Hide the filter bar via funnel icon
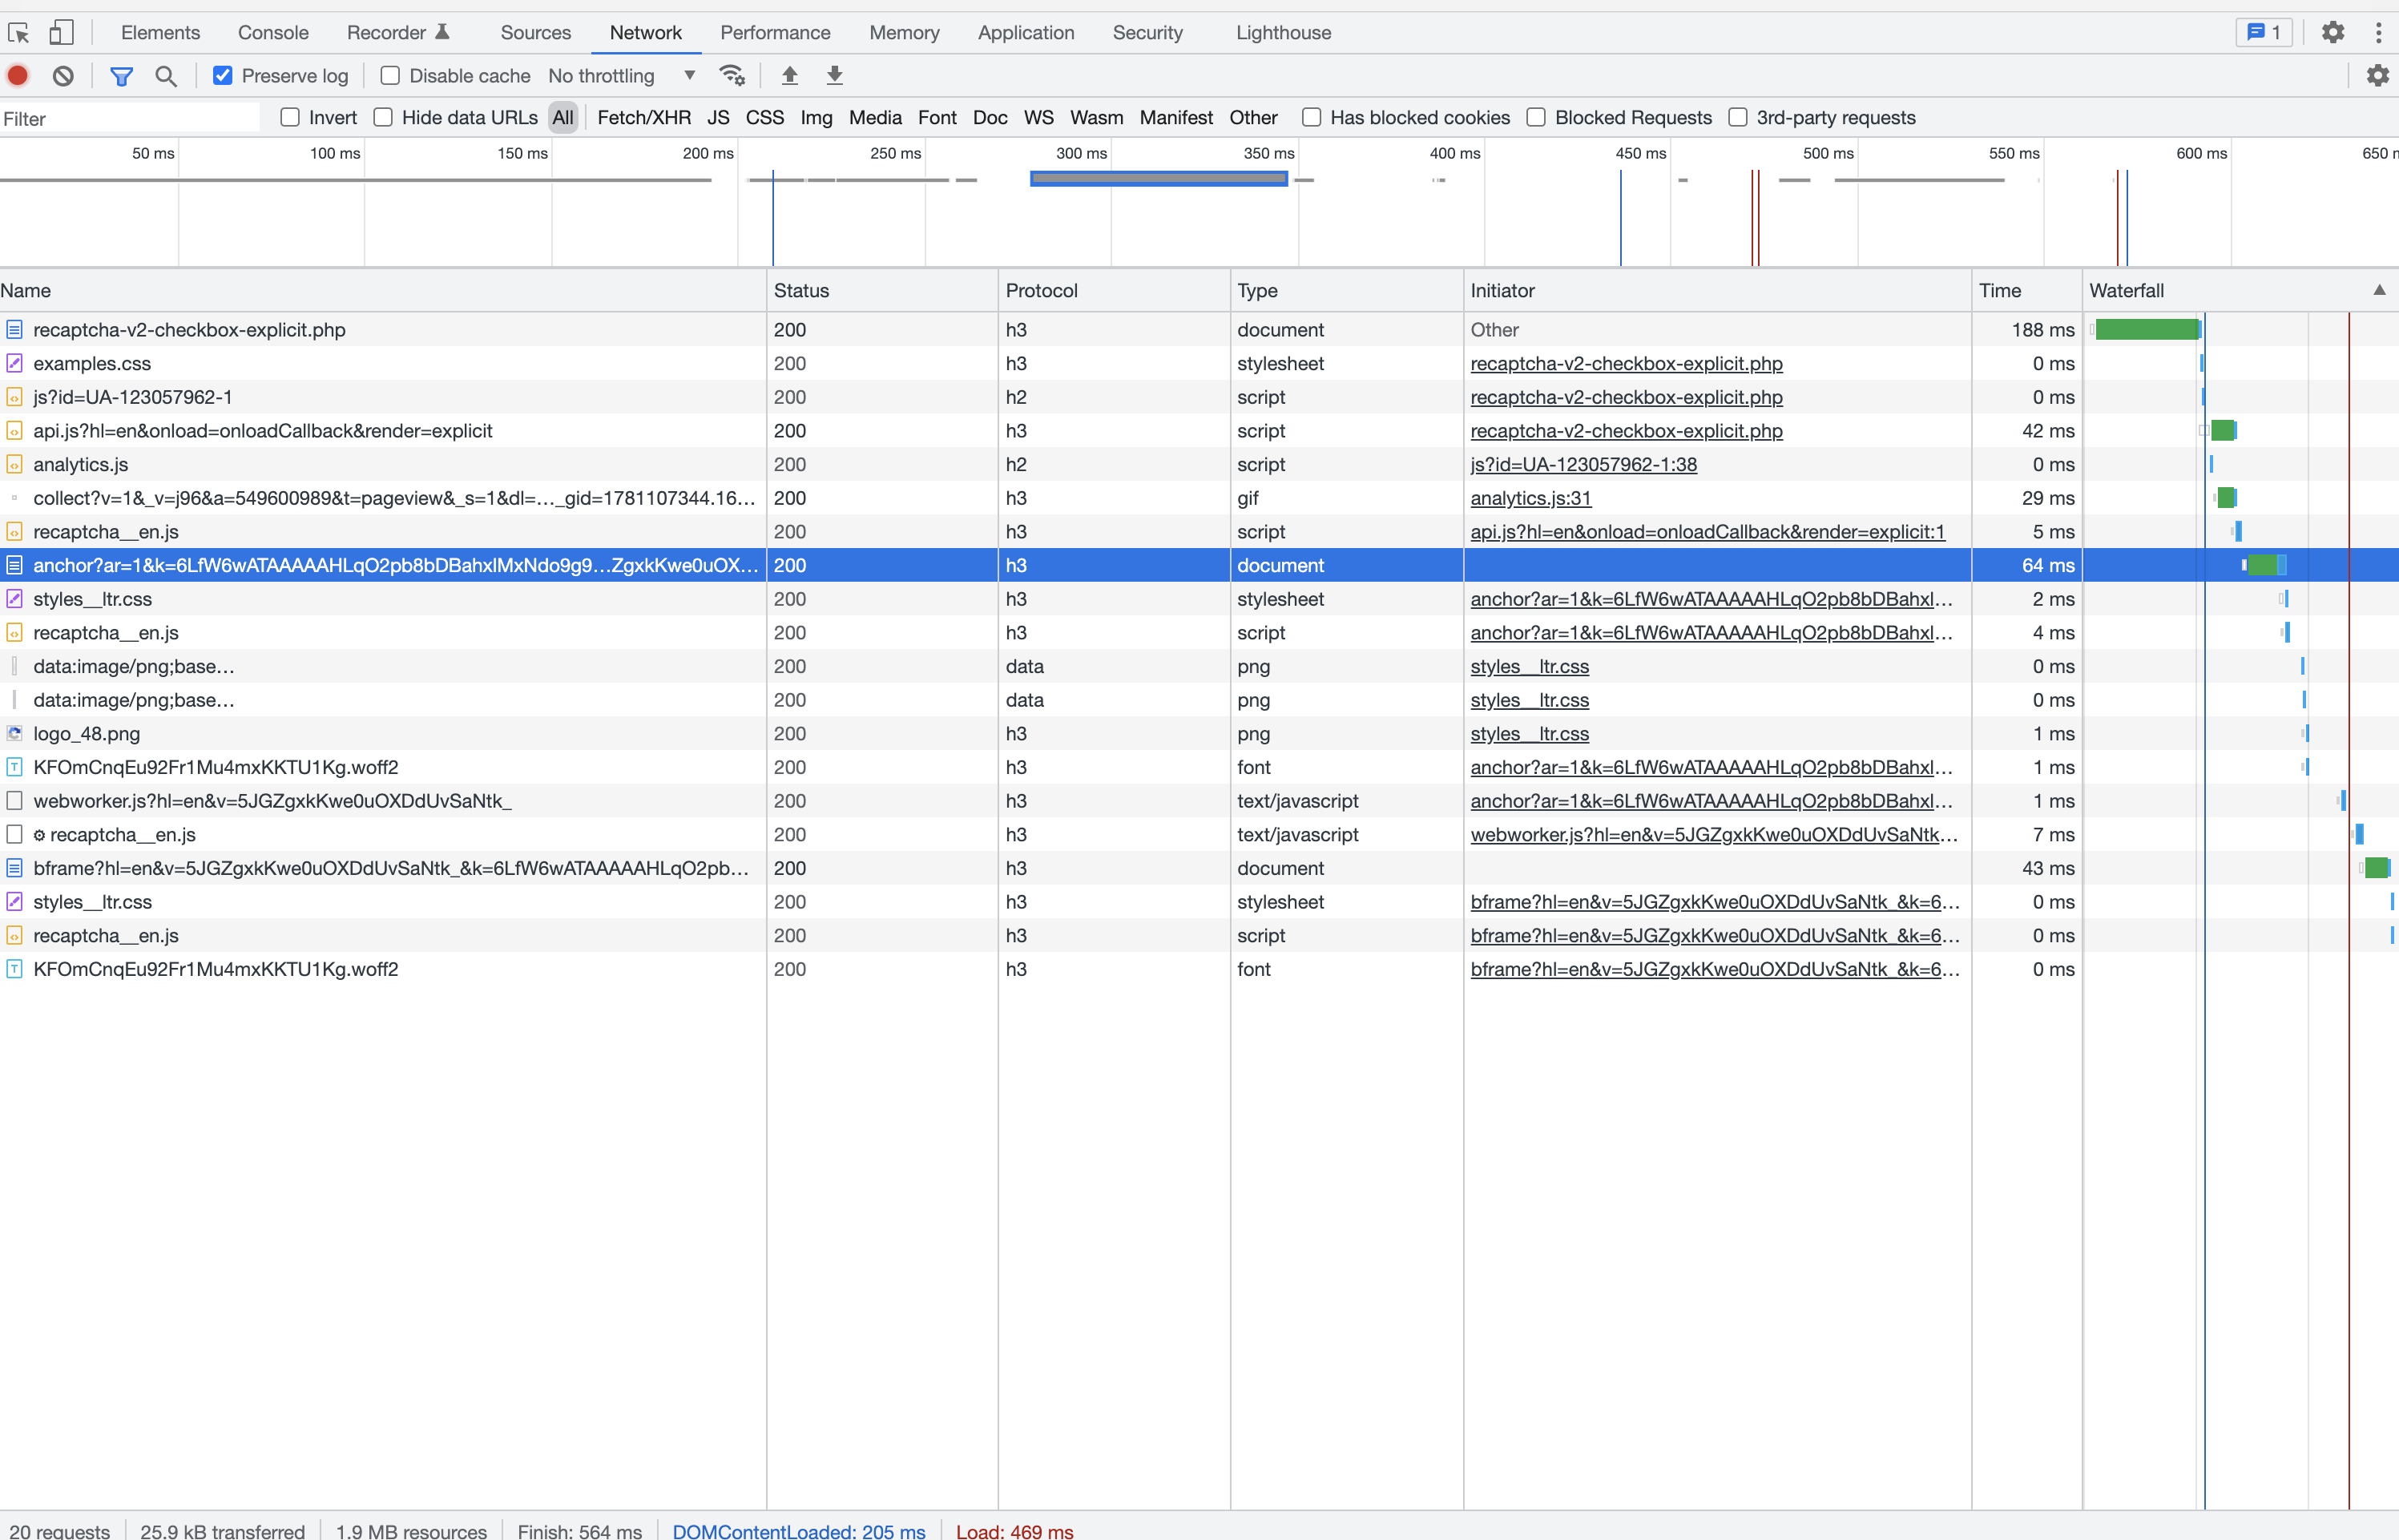Screen dimensions: 2399x1540 pyautogui.click(x=121, y=75)
